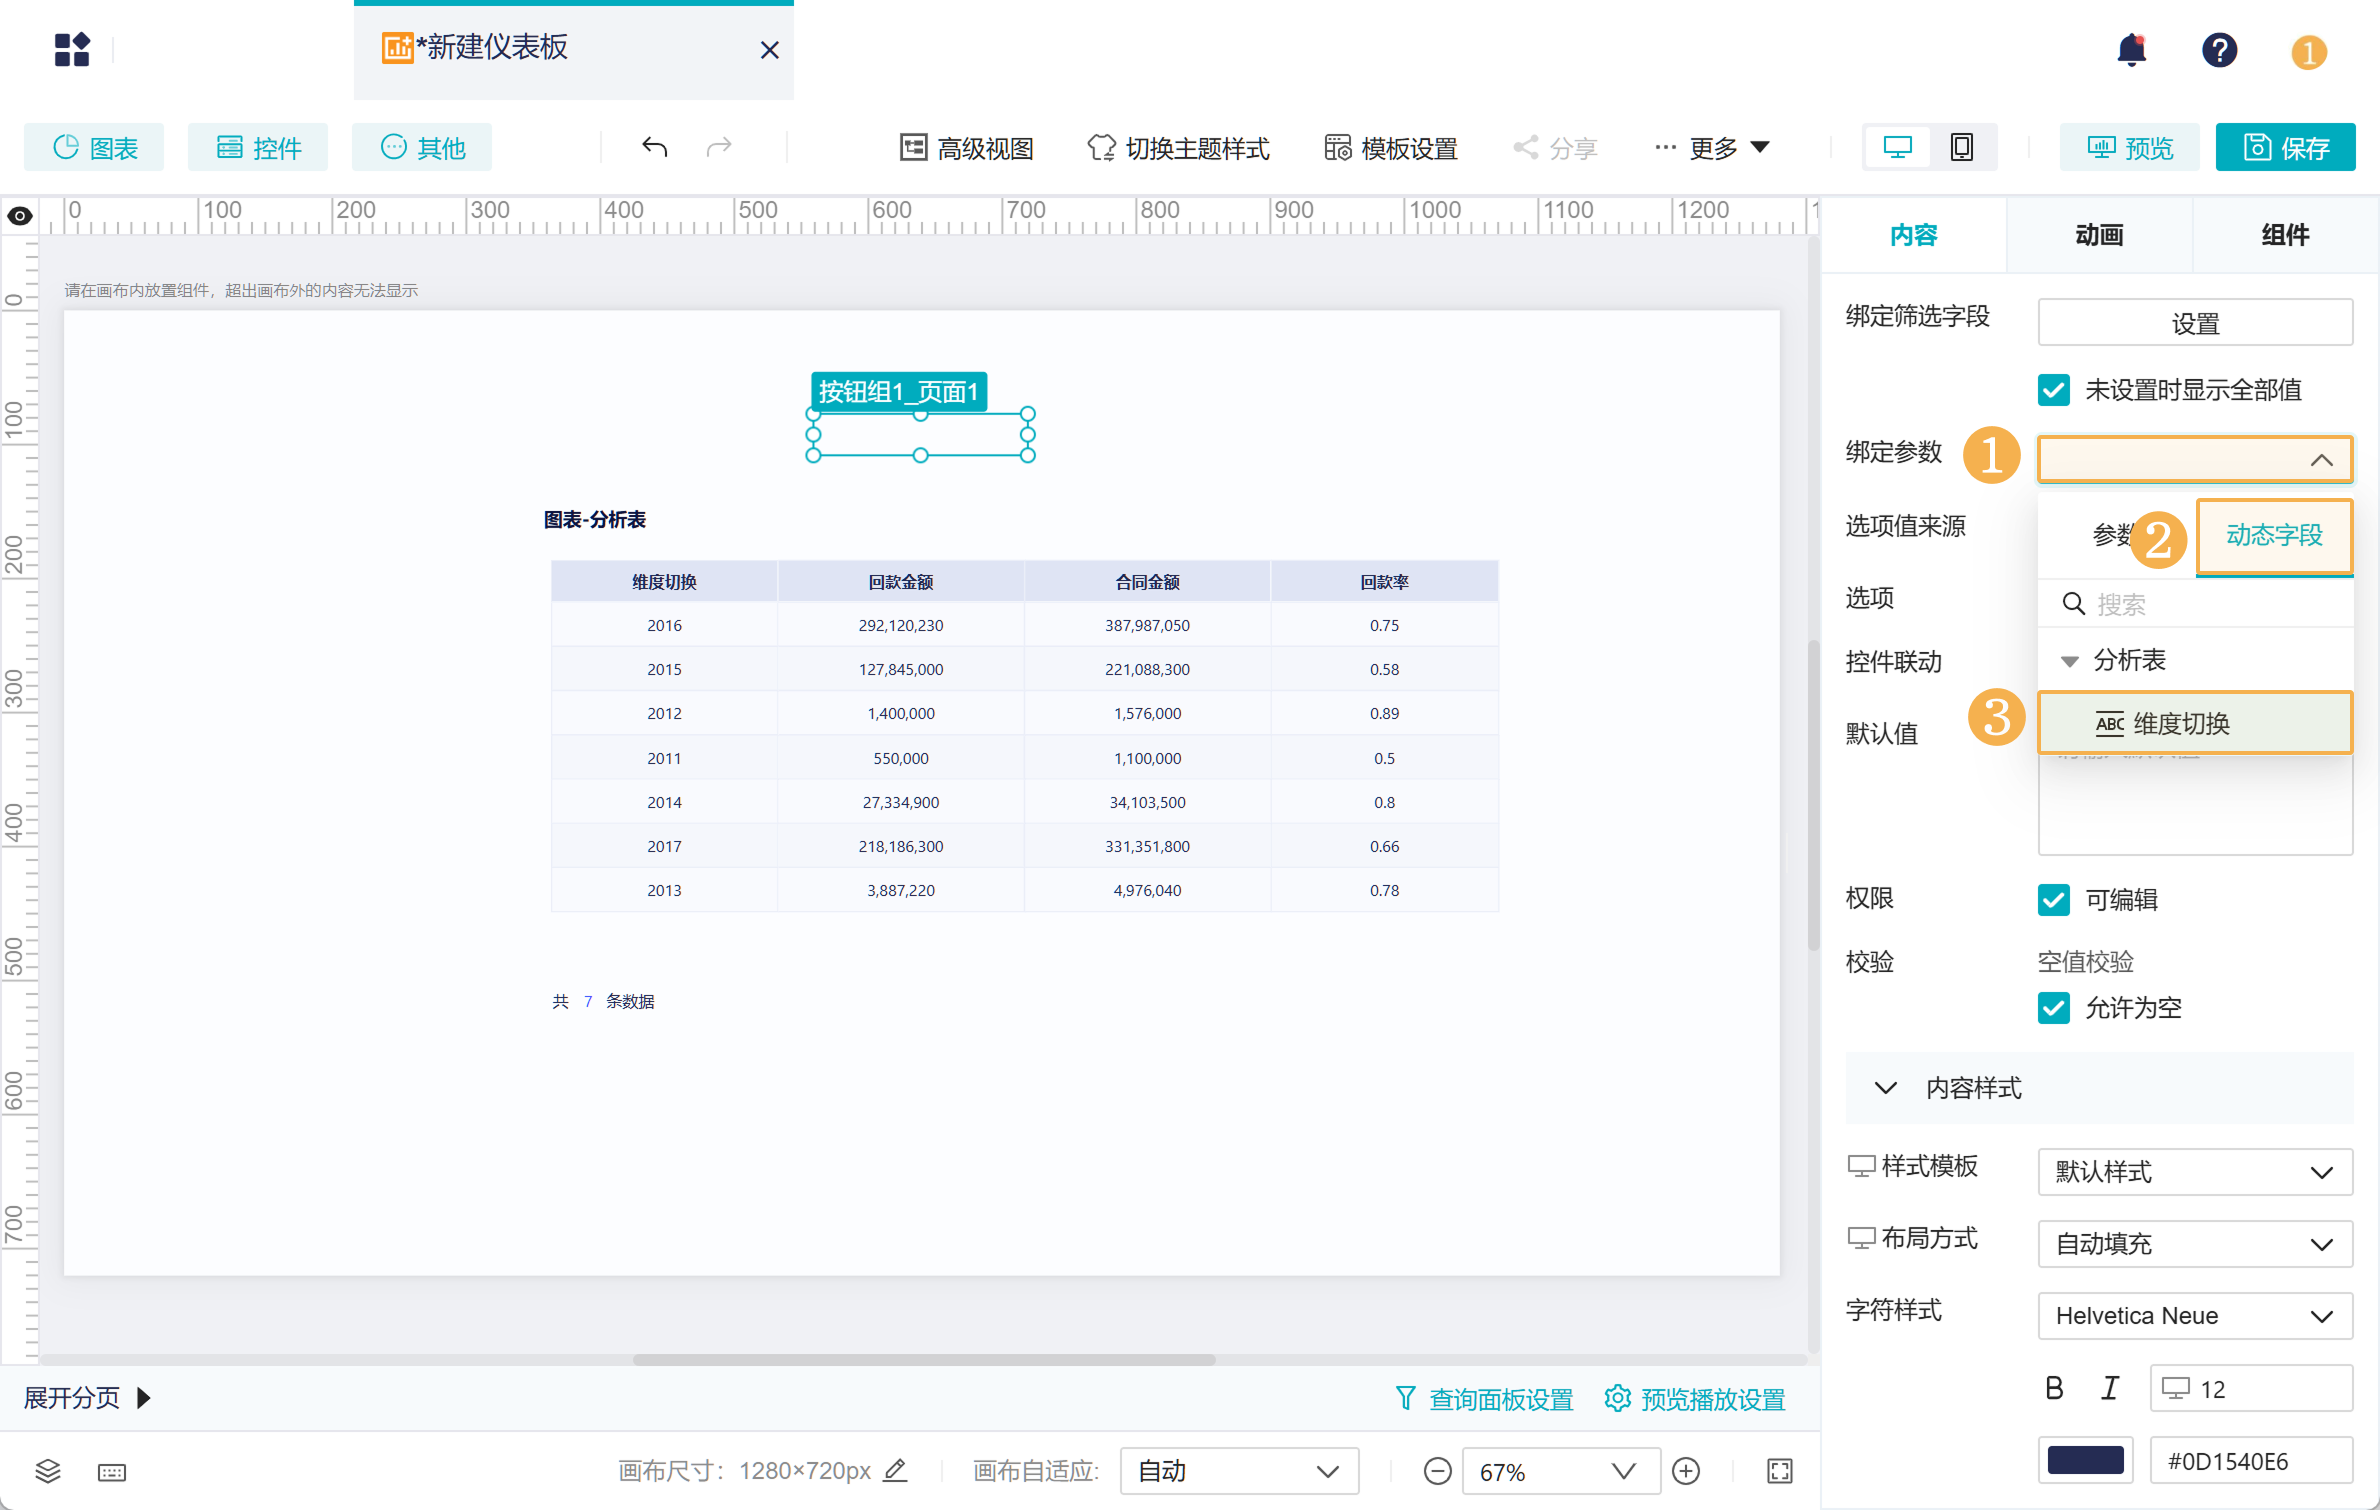Click the 搜索 search field
2380x1510 pixels.
point(2195,604)
